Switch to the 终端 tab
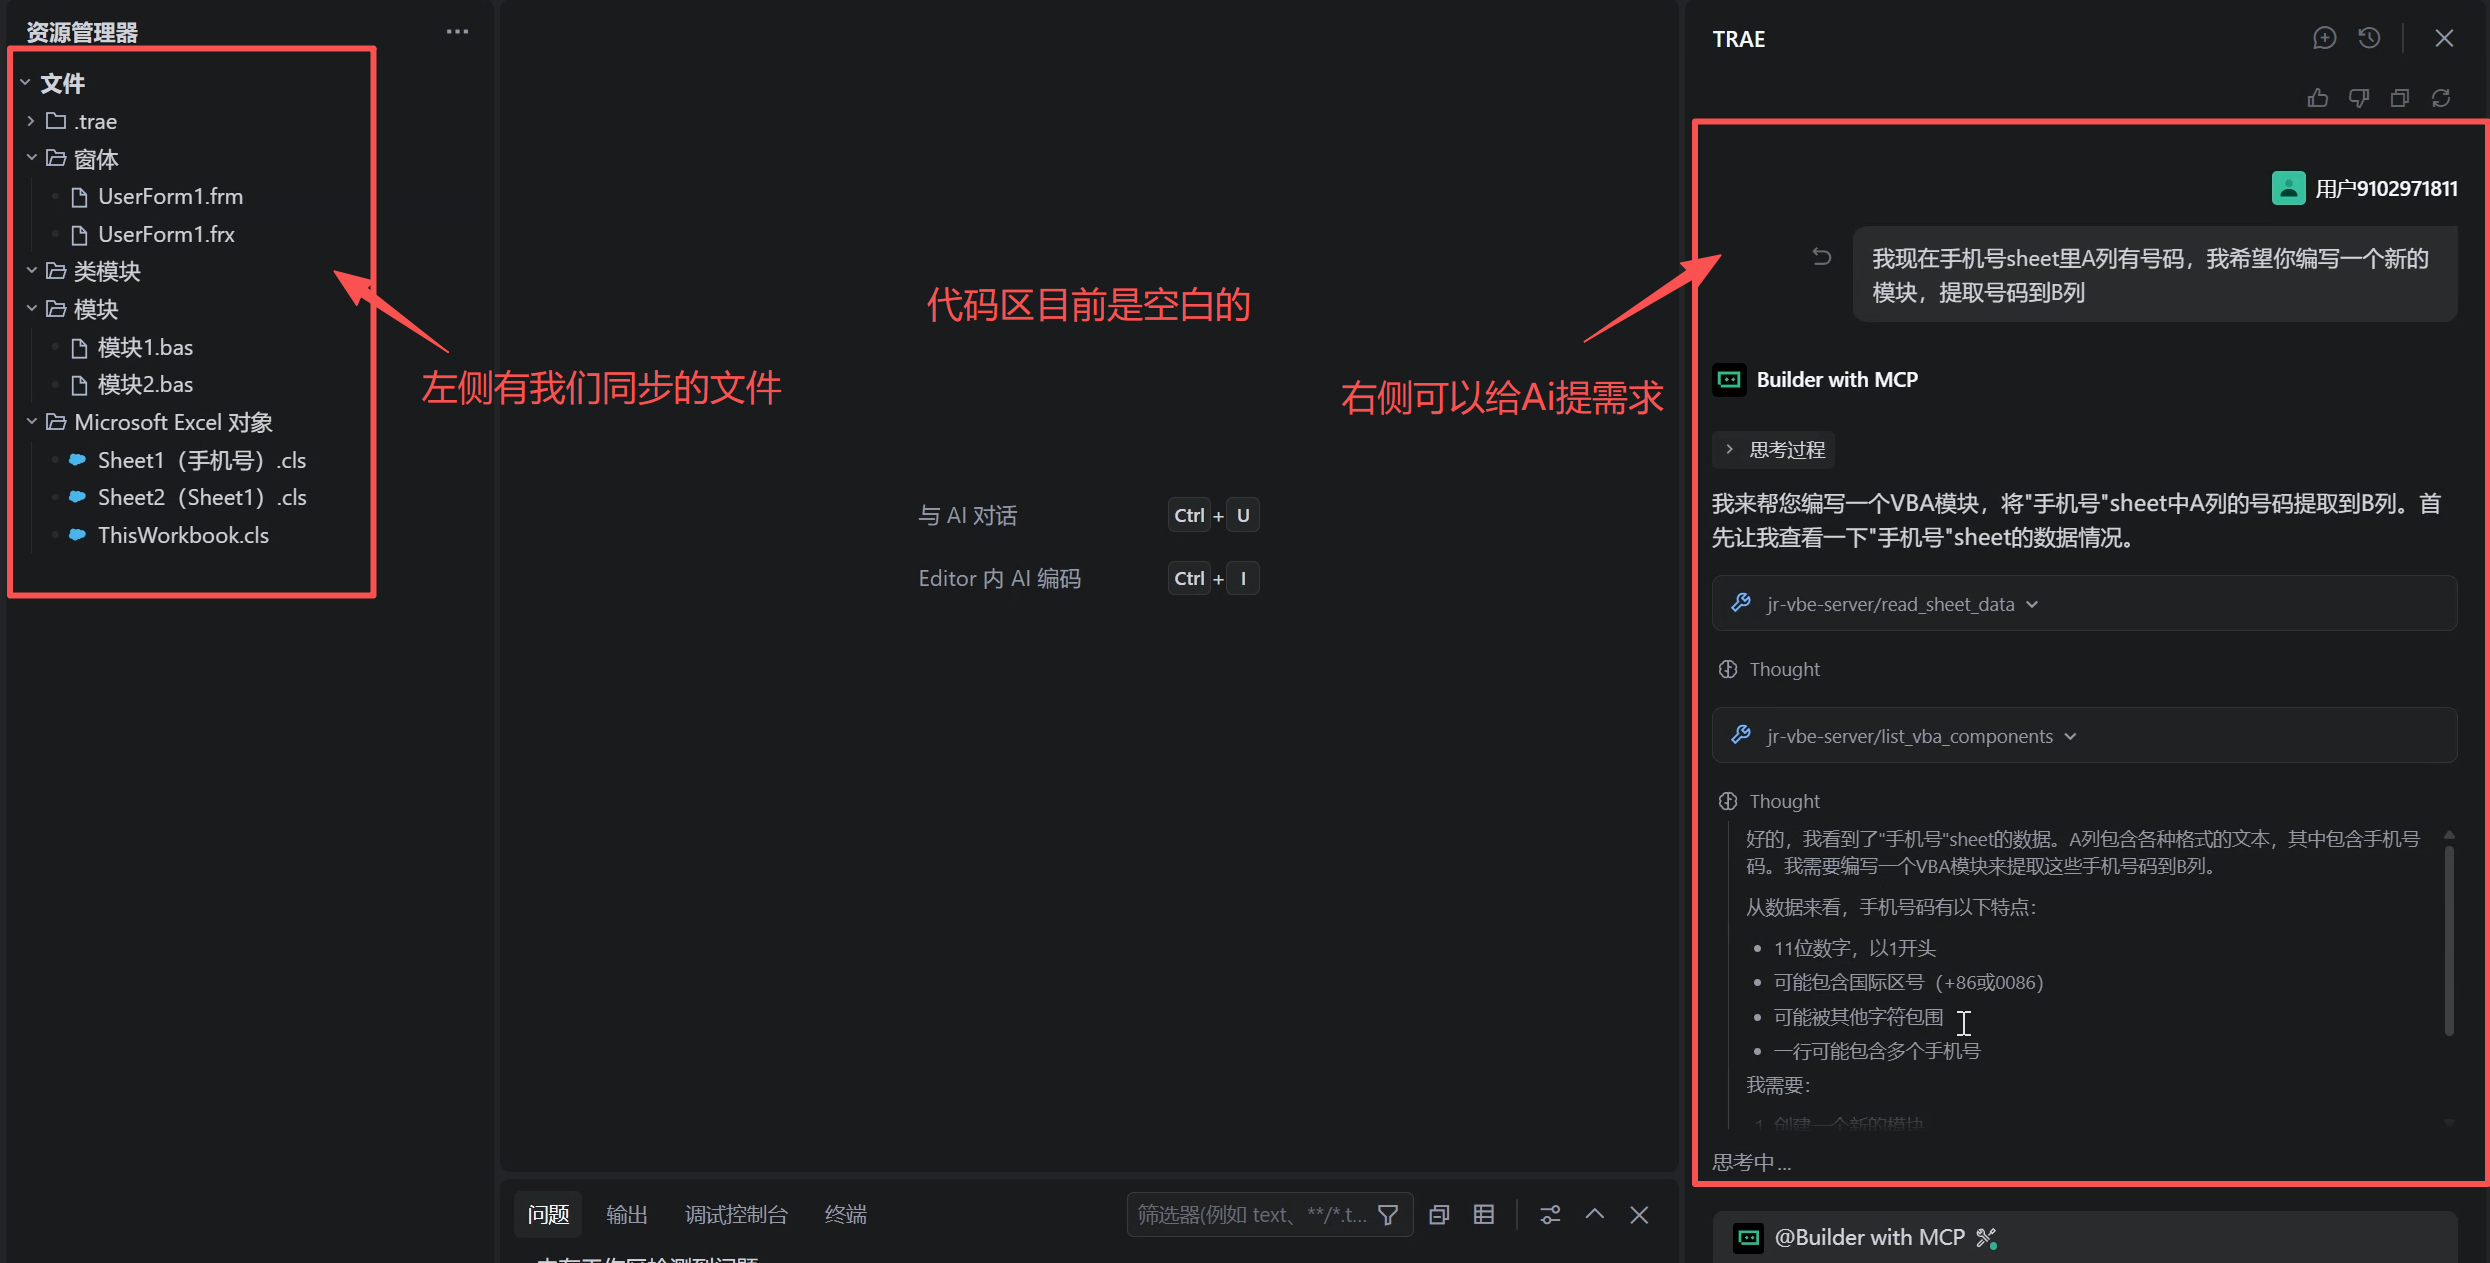The height and width of the screenshot is (1263, 2490). [x=845, y=1215]
